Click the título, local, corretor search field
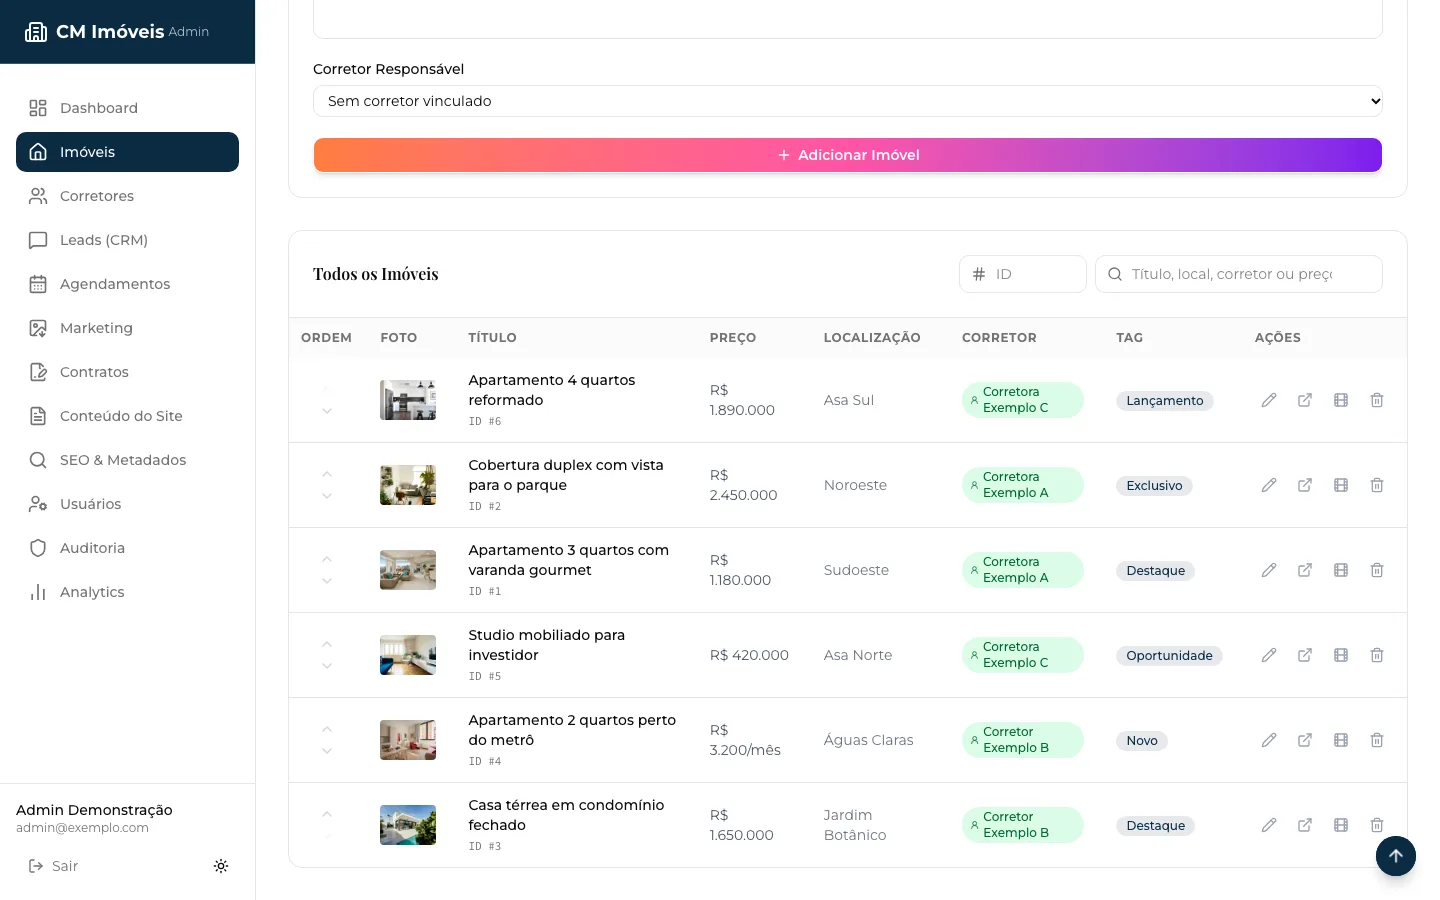The width and height of the screenshot is (1440, 900). pyautogui.click(x=1239, y=274)
